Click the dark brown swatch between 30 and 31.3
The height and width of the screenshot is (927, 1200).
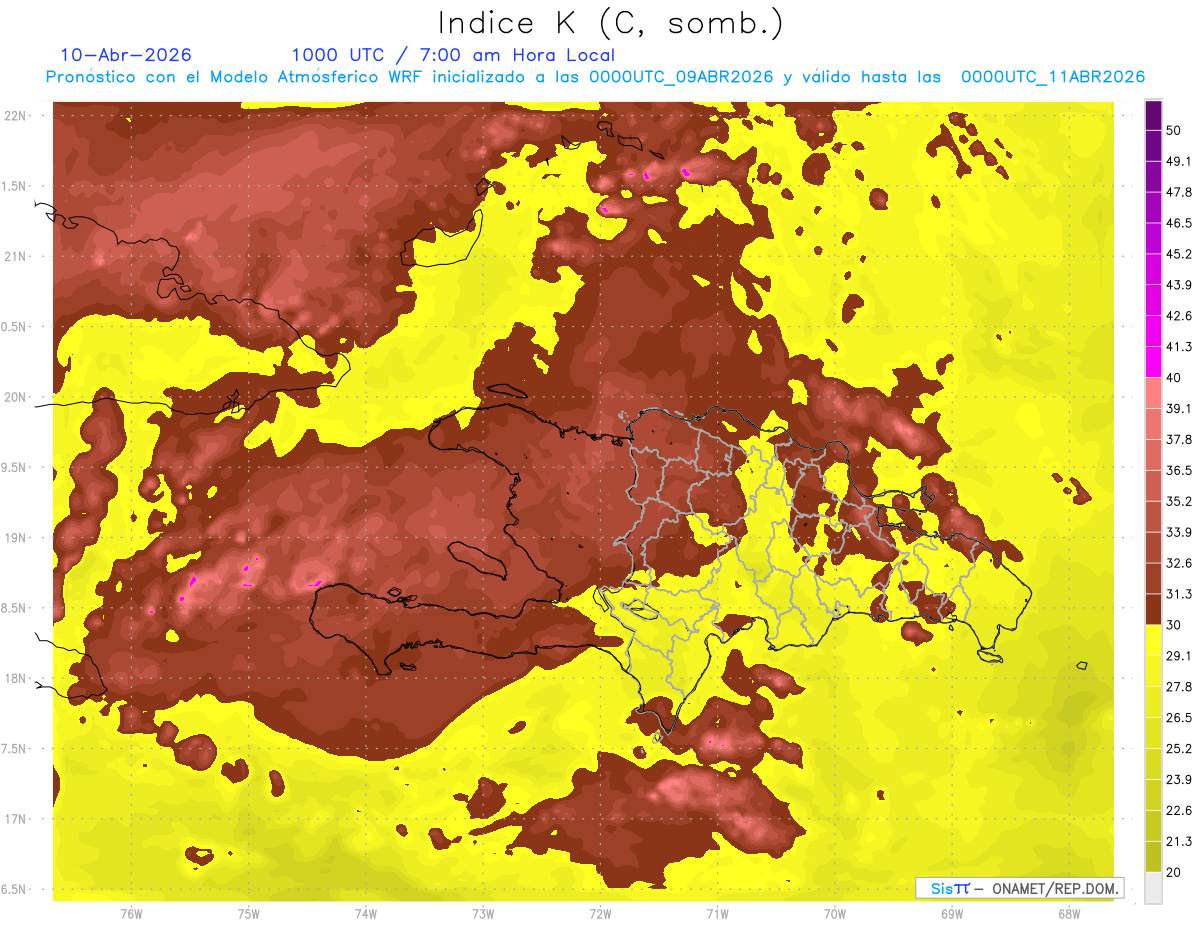tap(1153, 609)
